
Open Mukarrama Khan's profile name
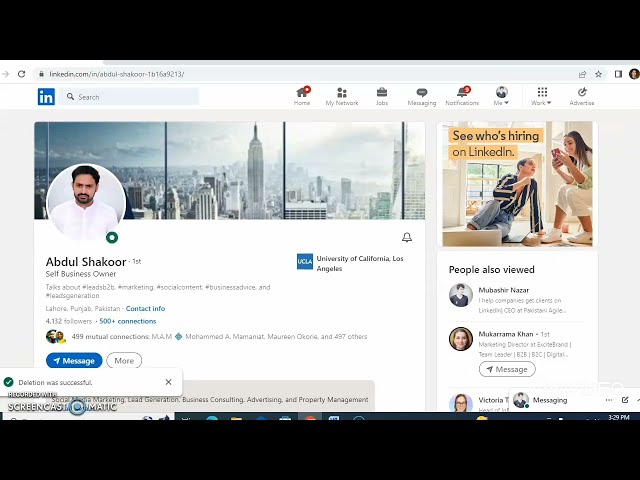pyautogui.click(x=506, y=334)
